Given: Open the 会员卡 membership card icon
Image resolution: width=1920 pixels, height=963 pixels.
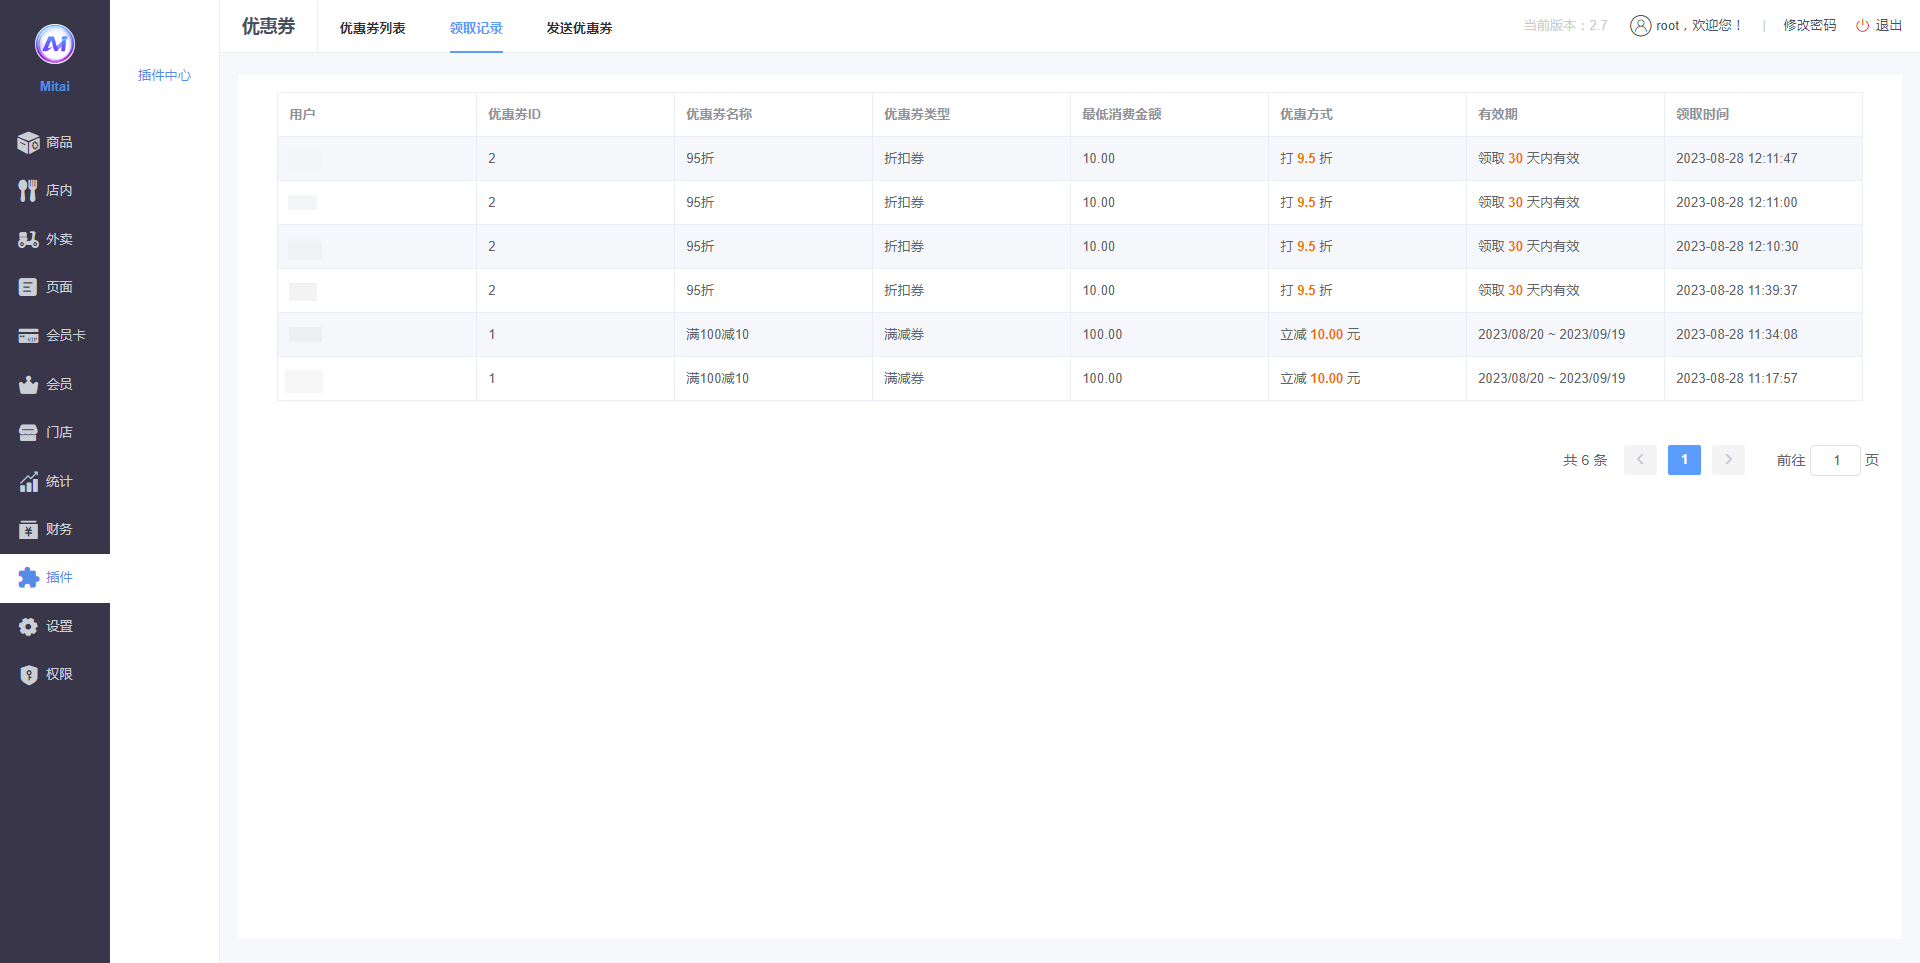Looking at the screenshot, I should pyautogui.click(x=28, y=336).
